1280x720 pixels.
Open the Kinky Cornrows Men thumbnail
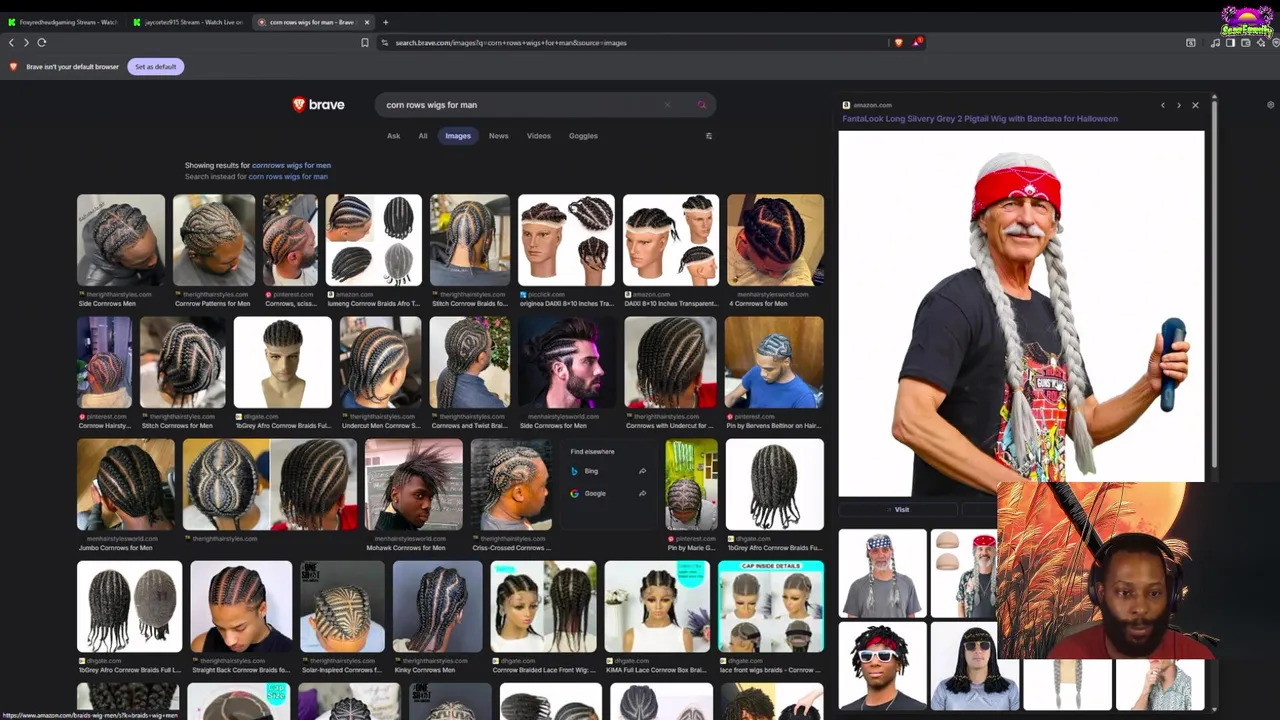pyautogui.click(x=437, y=607)
